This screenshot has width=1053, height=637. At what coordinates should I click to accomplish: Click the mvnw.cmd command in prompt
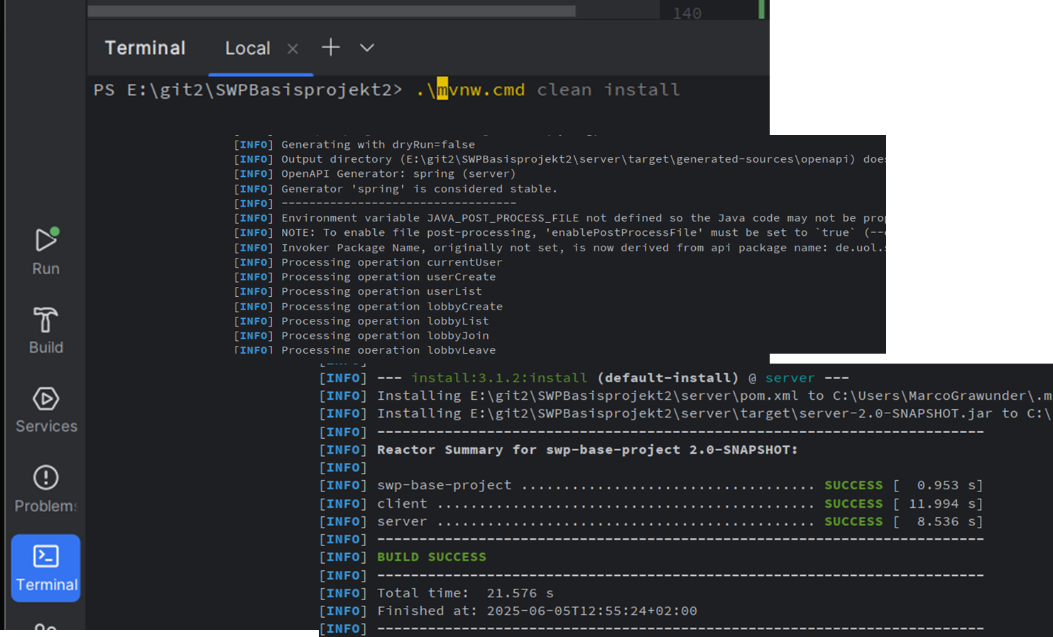click(480, 90)
